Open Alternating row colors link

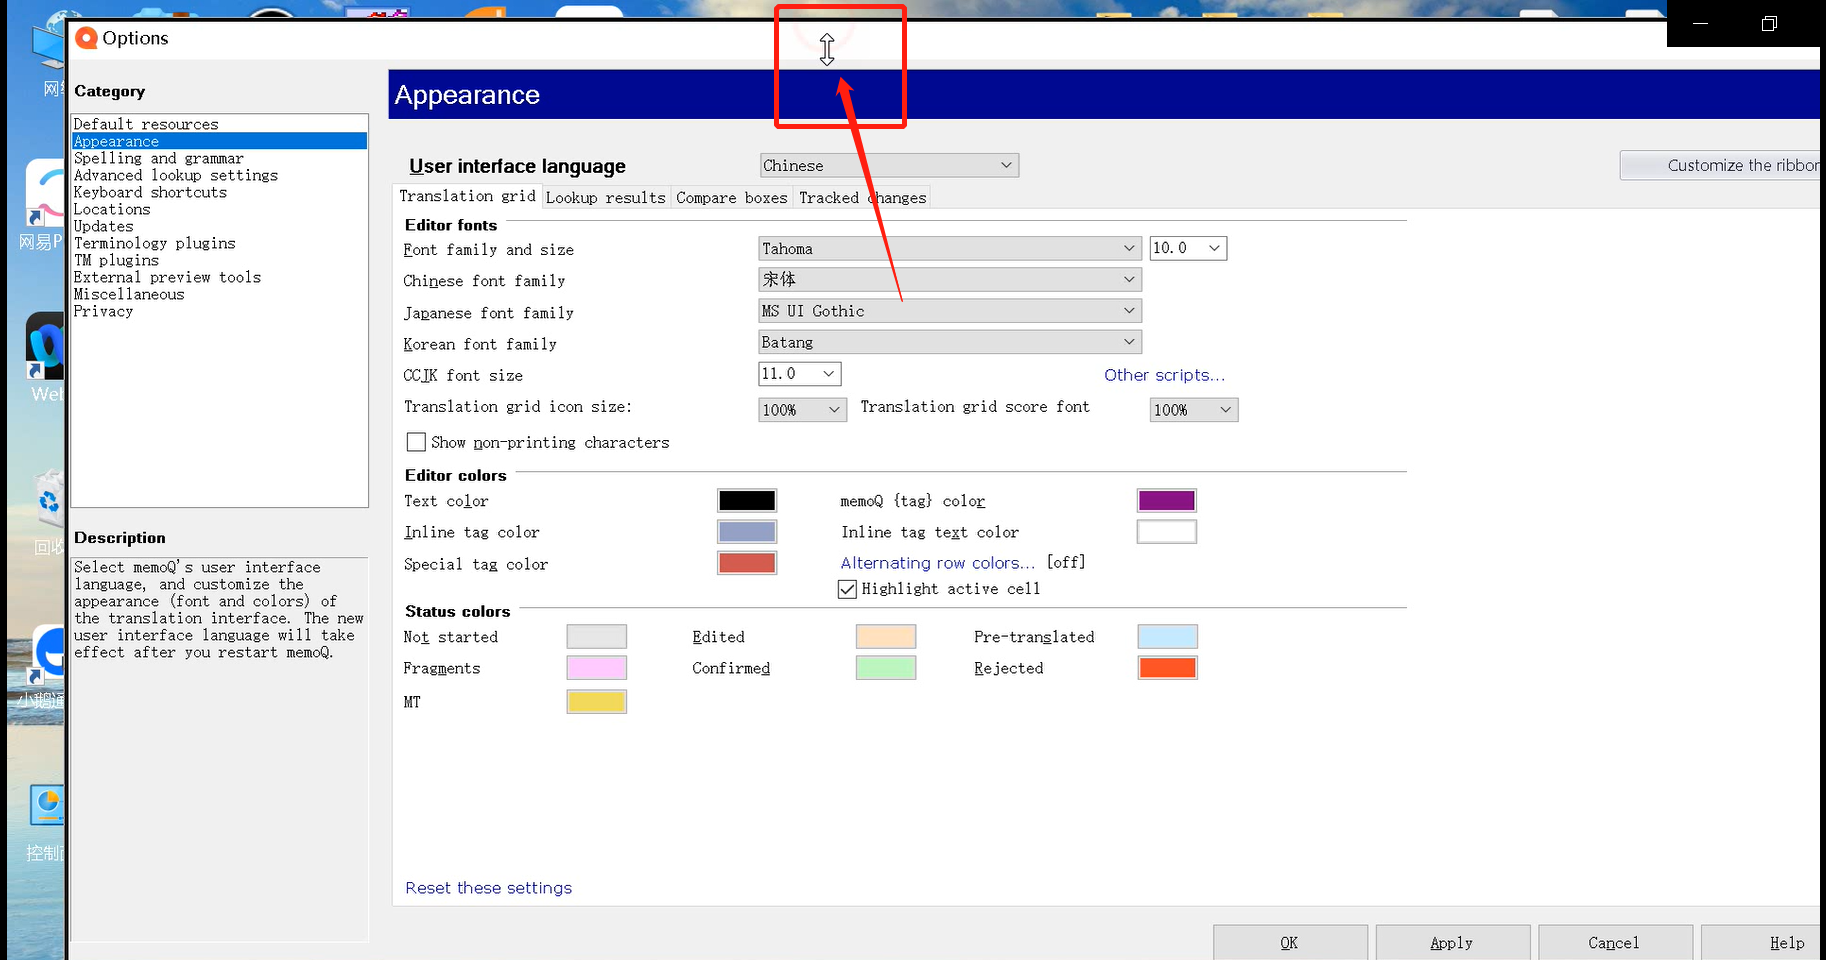click(938, 563)
